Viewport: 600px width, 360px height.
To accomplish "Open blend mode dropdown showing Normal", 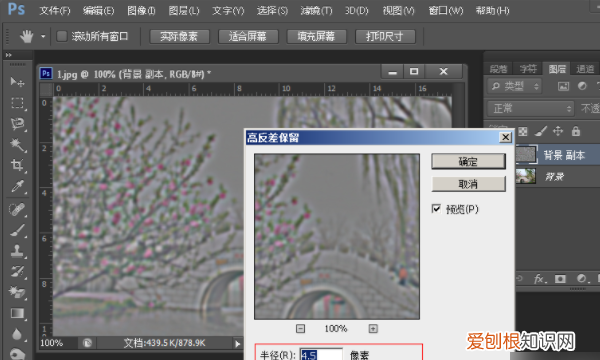I will point(530,109).
